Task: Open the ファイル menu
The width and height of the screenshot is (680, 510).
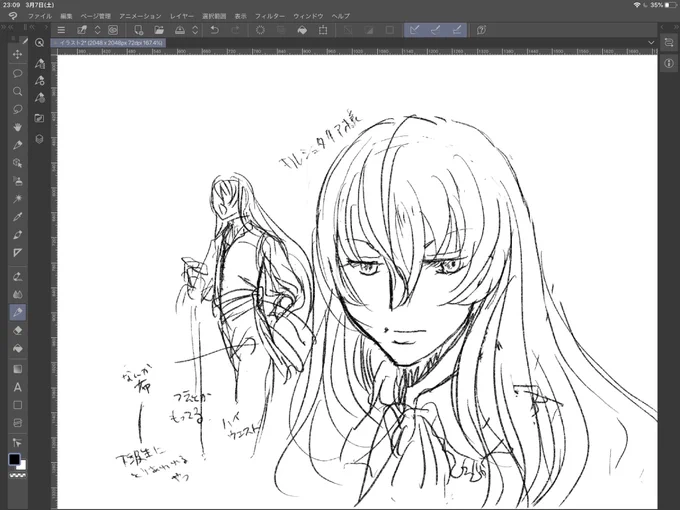Action: pos(40,16)
